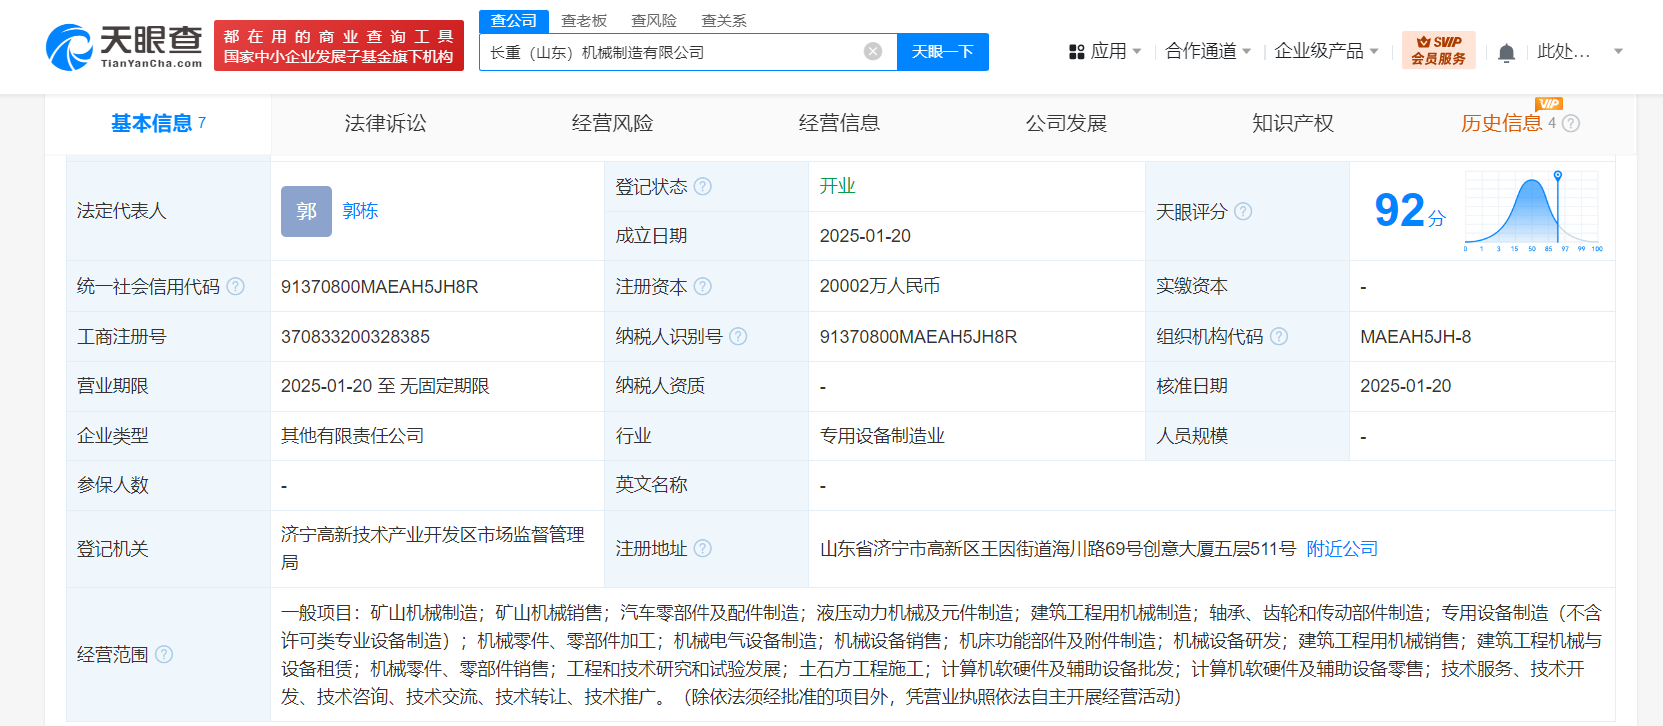Open the 附近公司 link
The height and width of the screenshot is (726, 1663).
1342,548
